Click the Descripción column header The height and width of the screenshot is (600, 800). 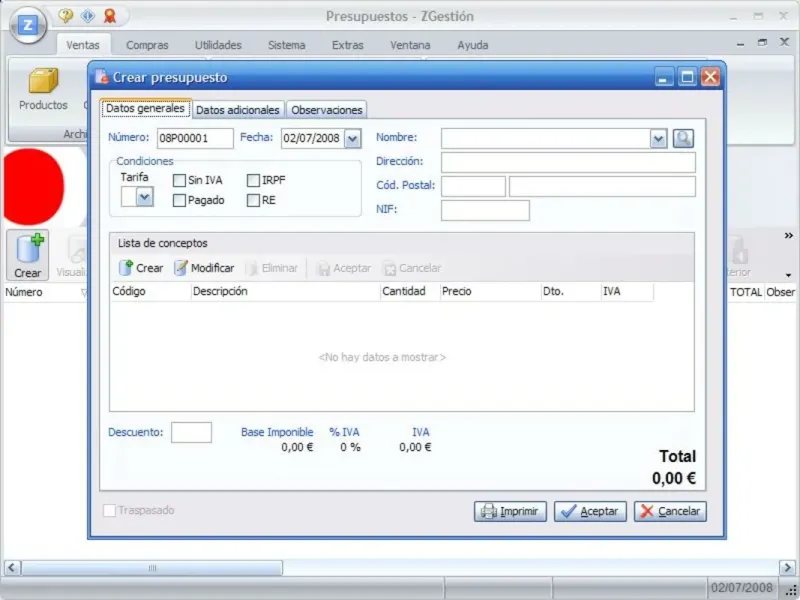(x=286, y=291)
